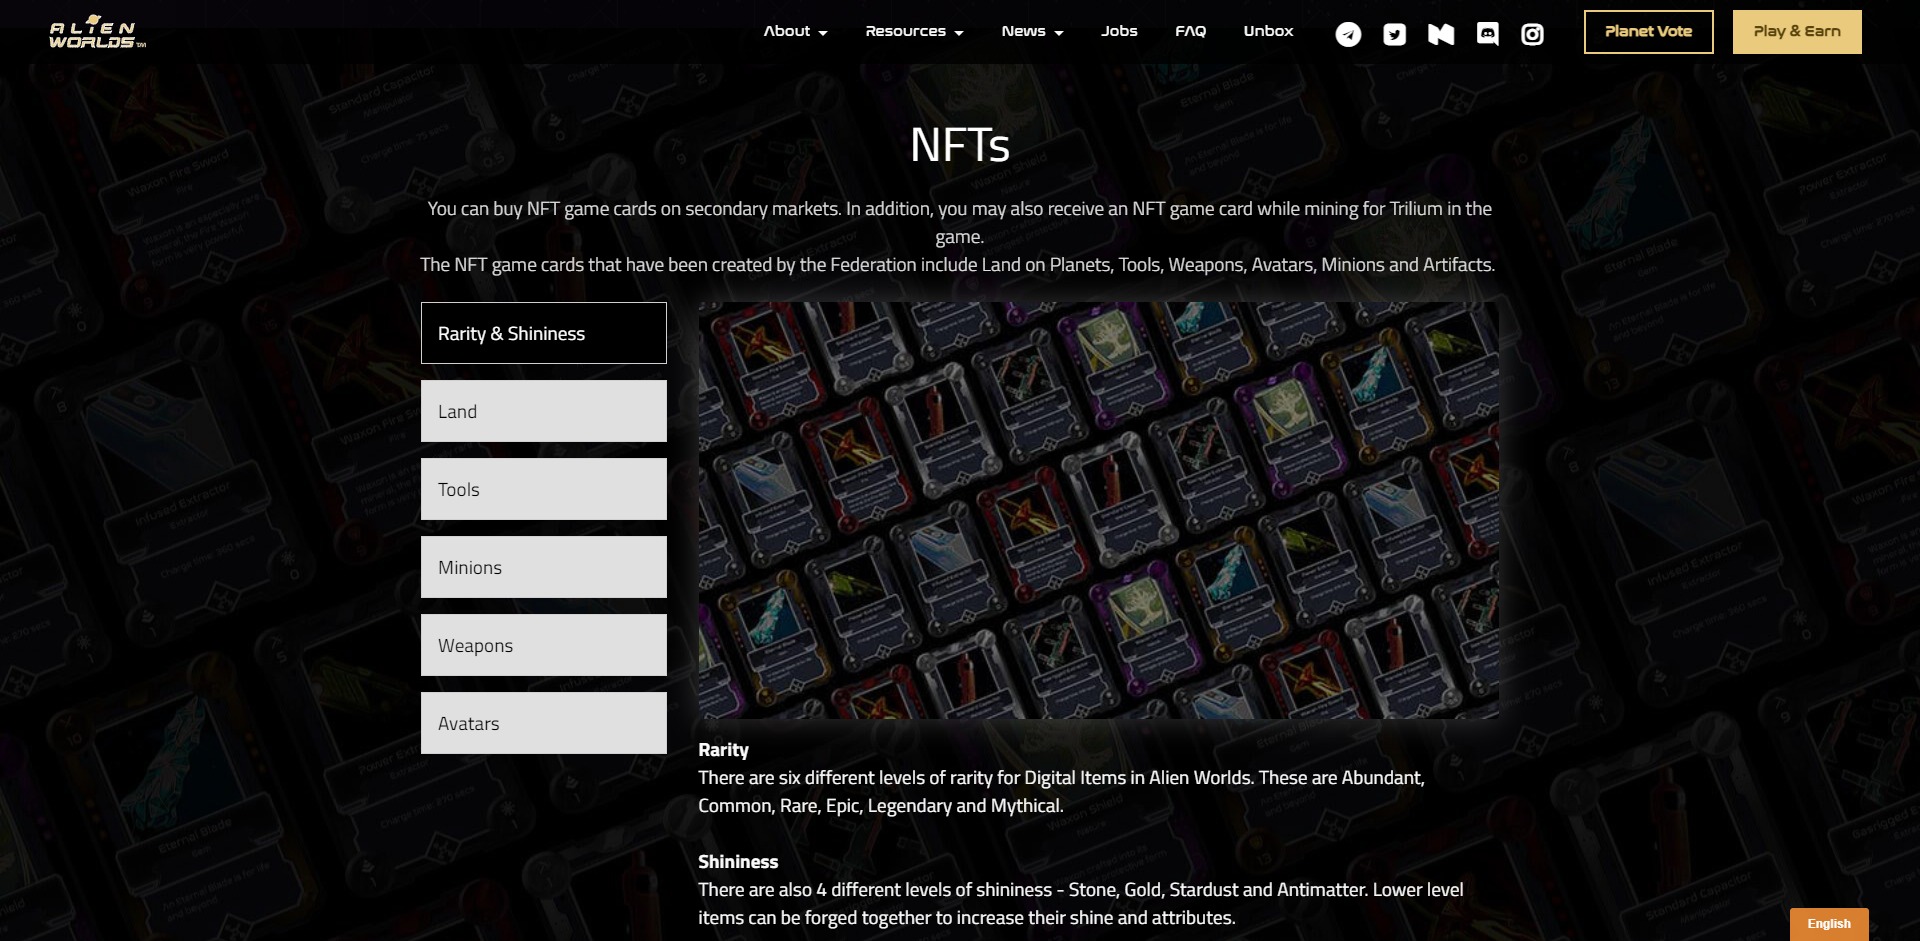Select the Rarity & Shininess tab
Image resolution: width=1920 pixels, height=941 pixels.
click(544, 333)
